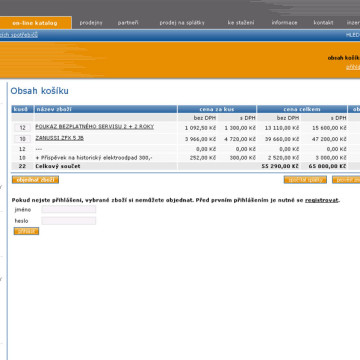Click the Celkový součet row label

pyautogui.click(x=58, y=166)
